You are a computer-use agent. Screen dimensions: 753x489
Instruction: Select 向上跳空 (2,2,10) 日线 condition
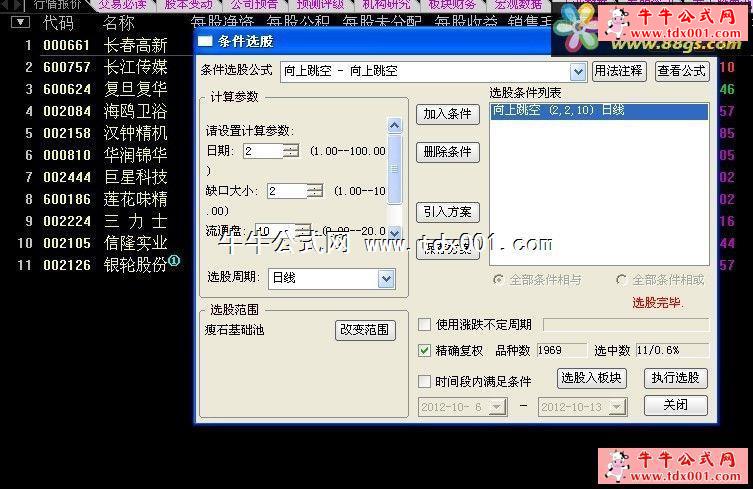click(x=599, y=110)
